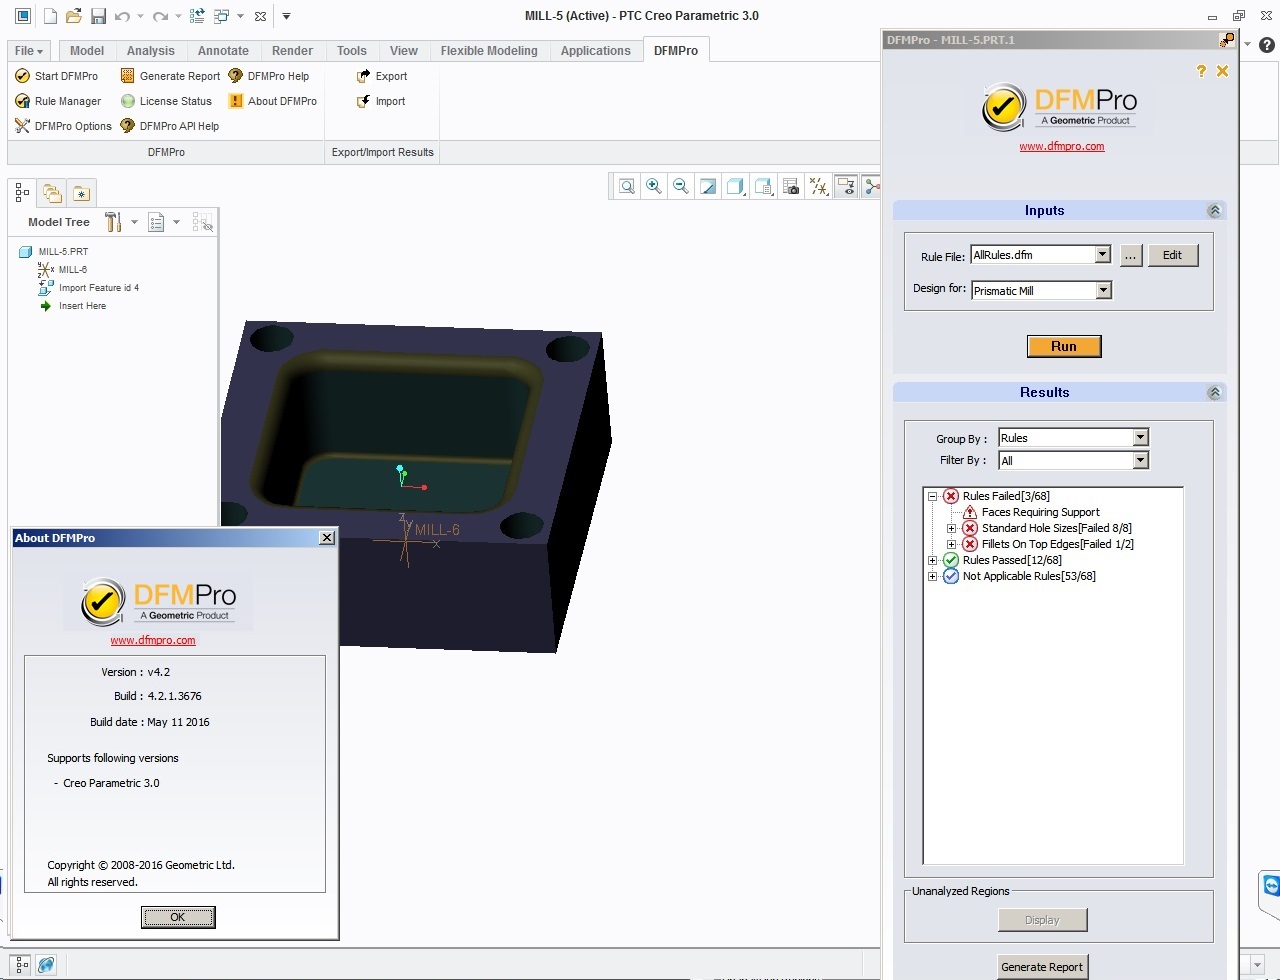Open DFMPro Options
The width and height of the screenshot is (1280, 980).
(63, 126)
